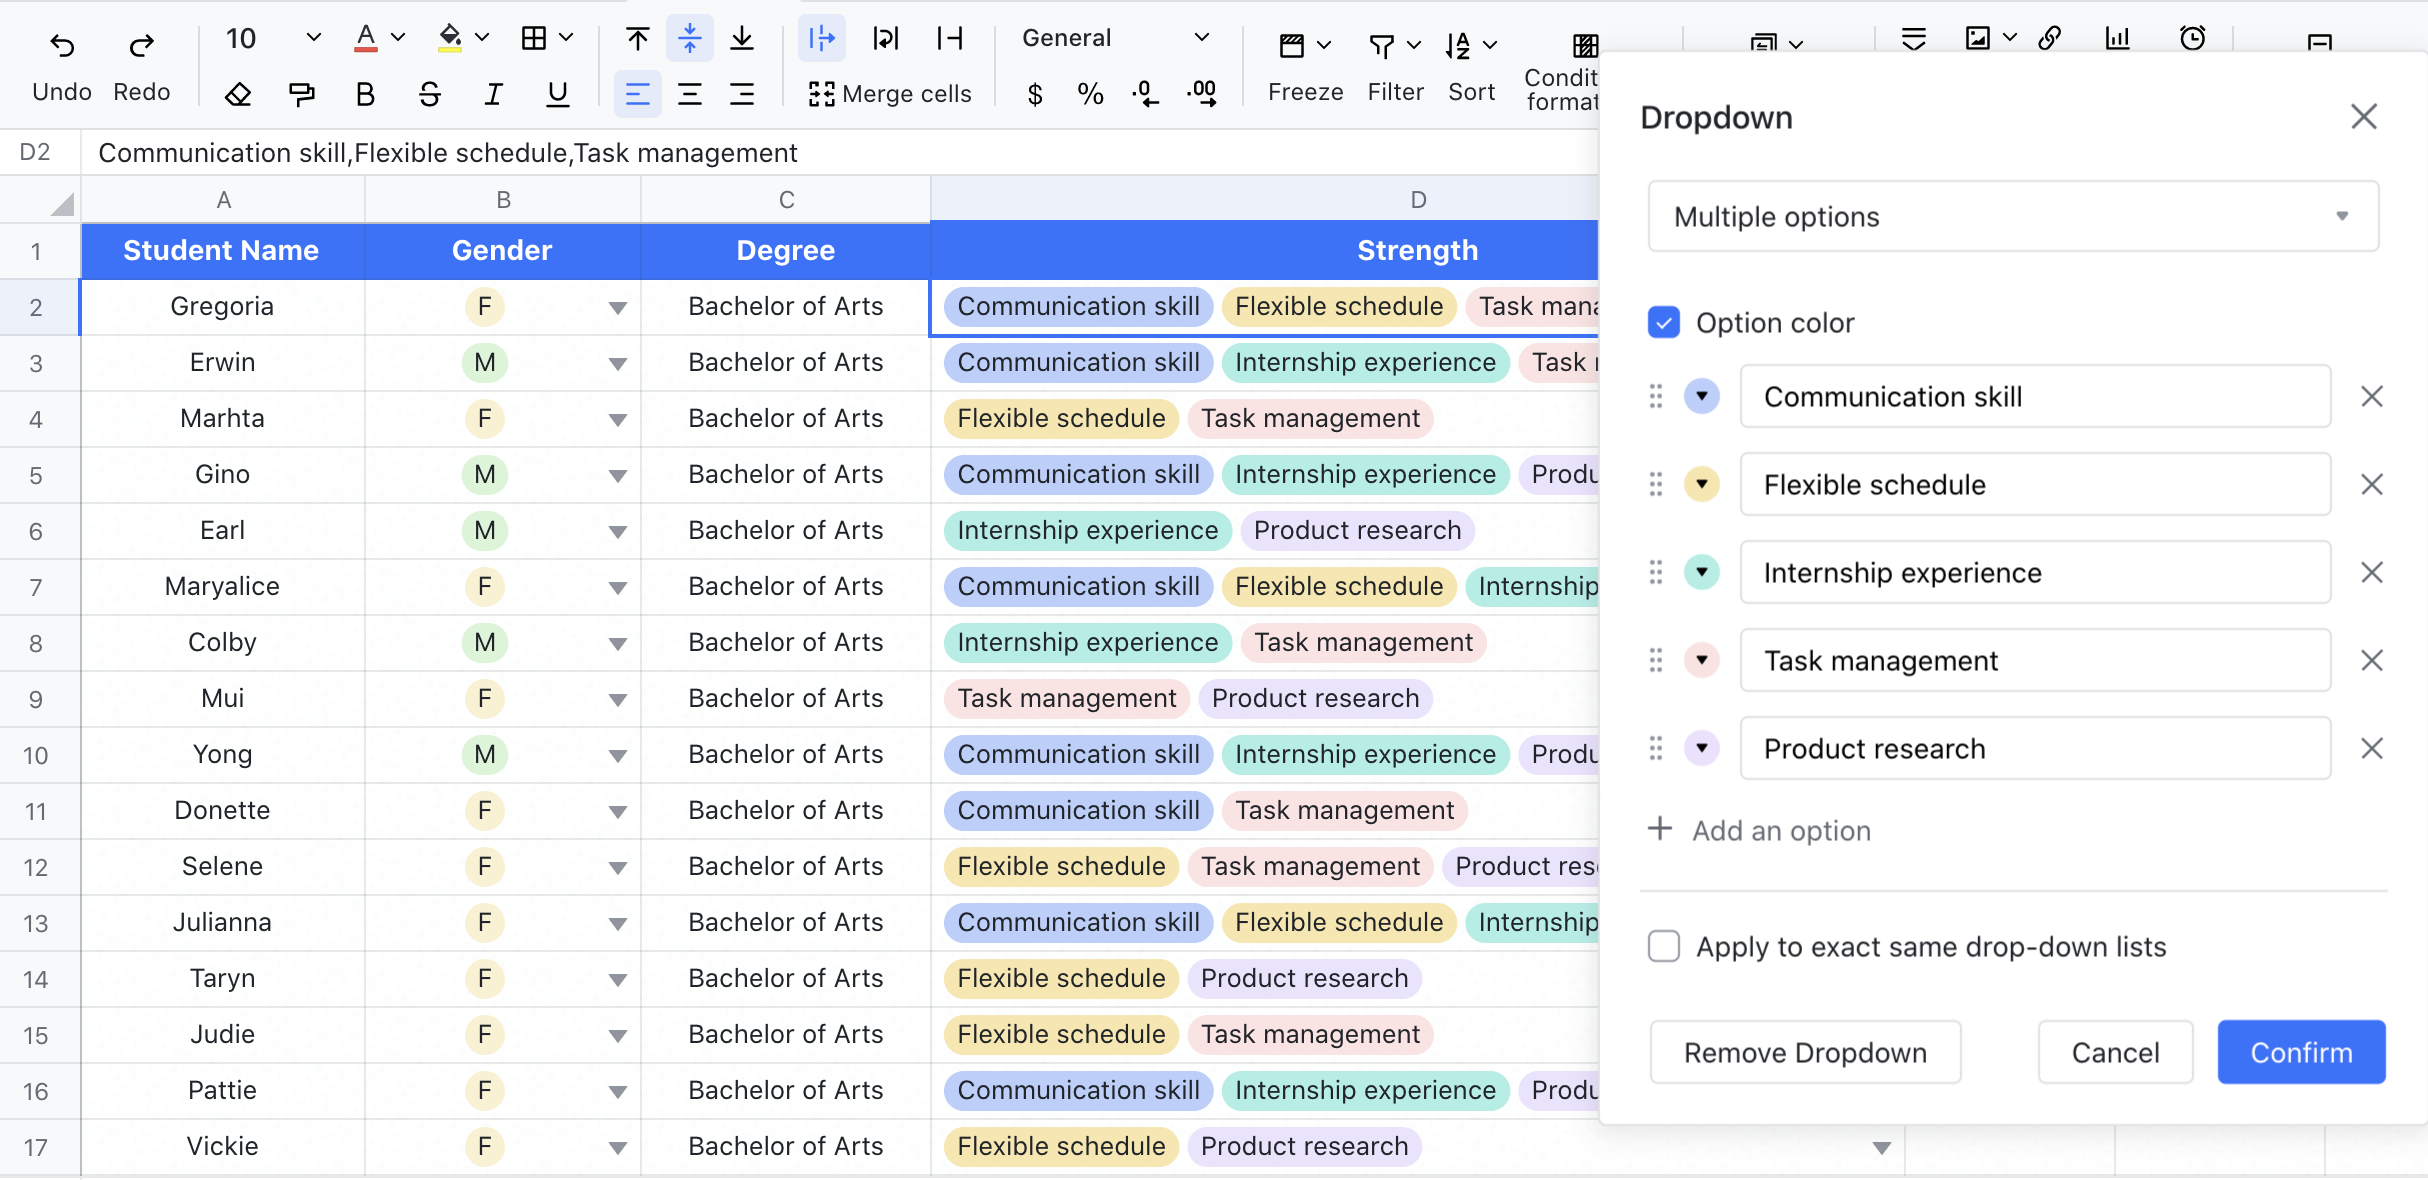Change color of Task management option

(x=1701, y=661)
